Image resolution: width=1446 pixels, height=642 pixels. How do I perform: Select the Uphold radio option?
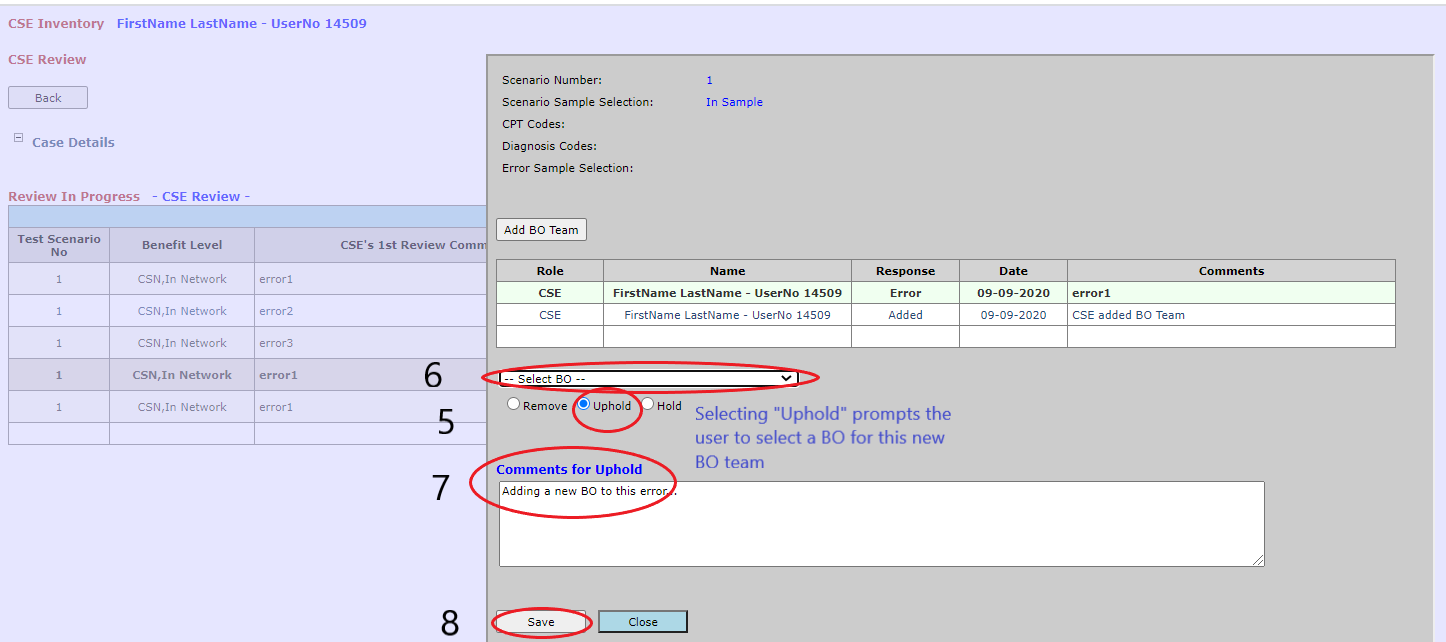[584, 405]
